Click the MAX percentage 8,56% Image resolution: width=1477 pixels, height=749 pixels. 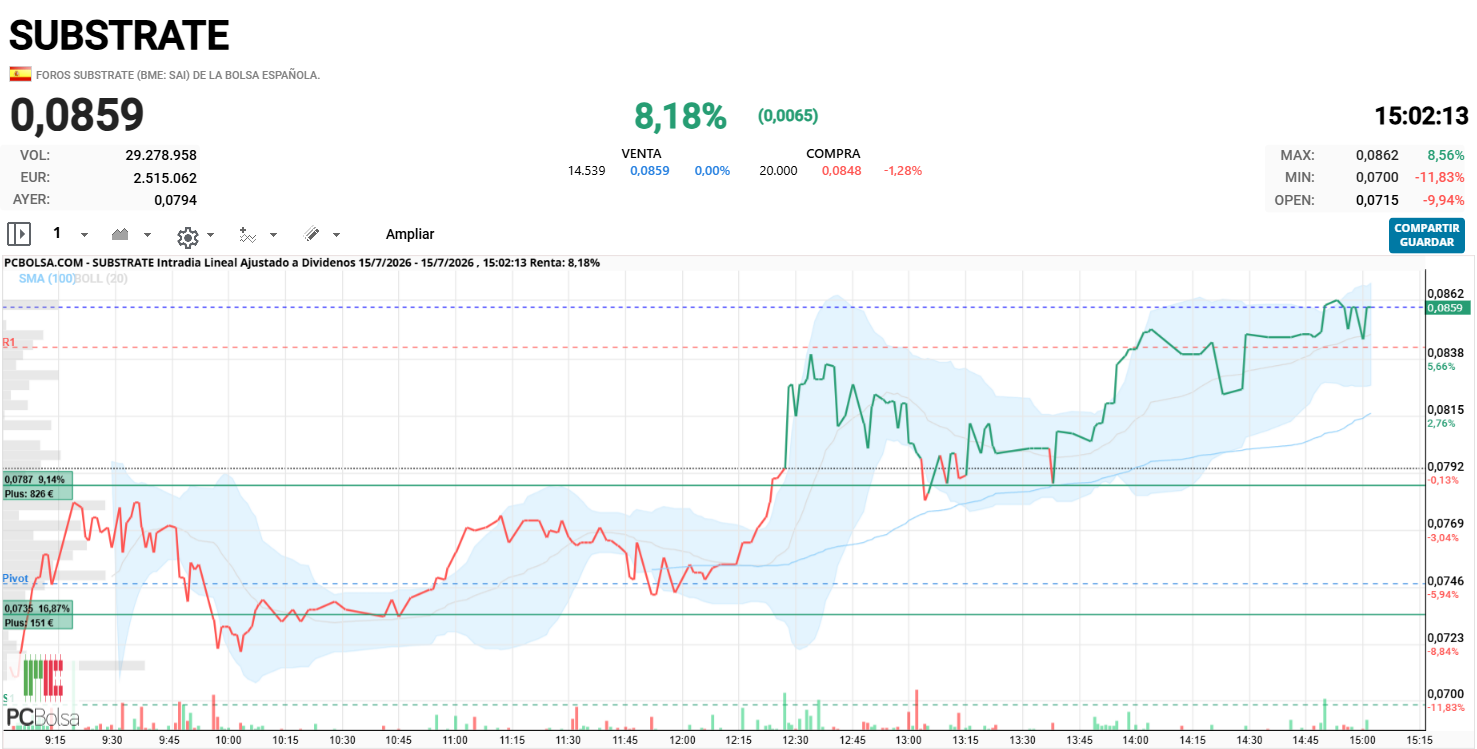1446,155
